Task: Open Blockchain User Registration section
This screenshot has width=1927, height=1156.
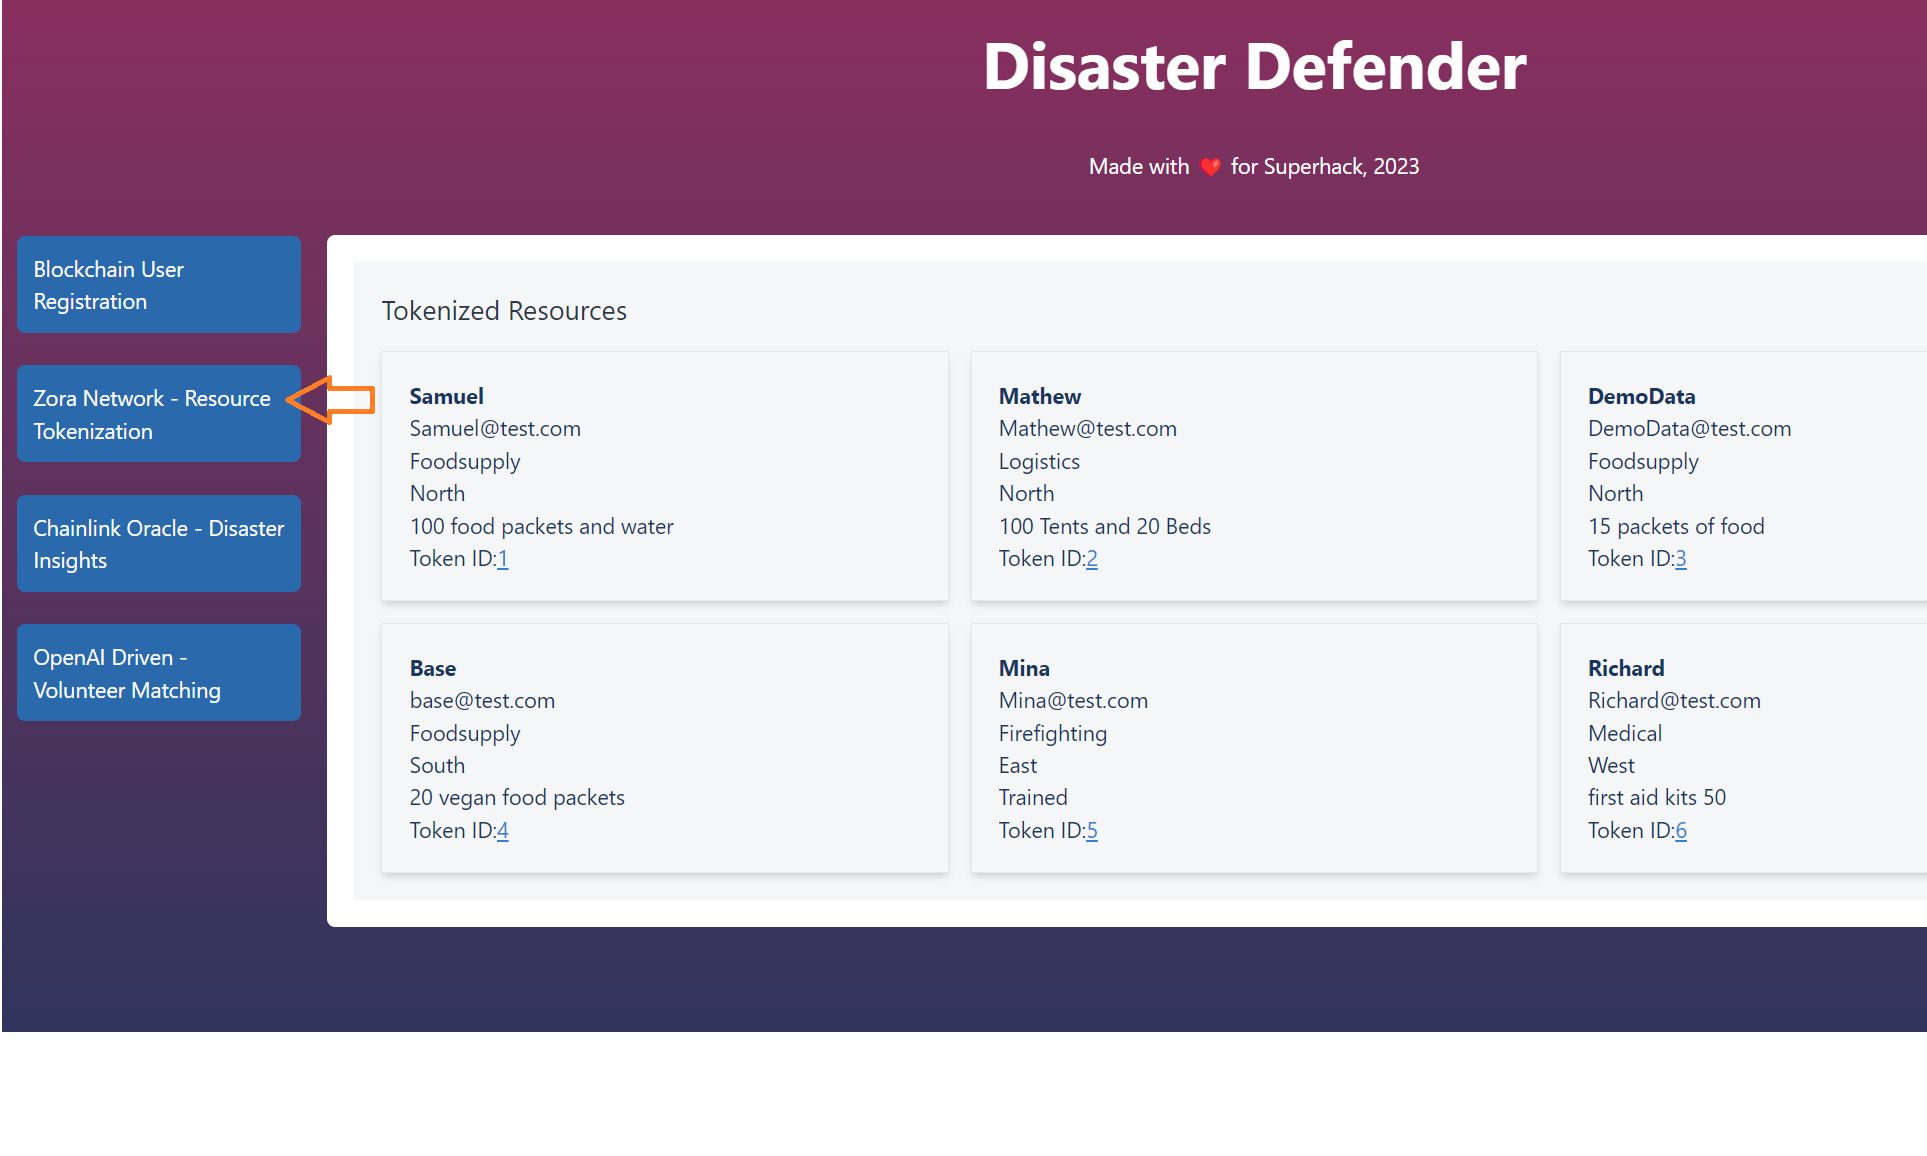Action: 159,285
